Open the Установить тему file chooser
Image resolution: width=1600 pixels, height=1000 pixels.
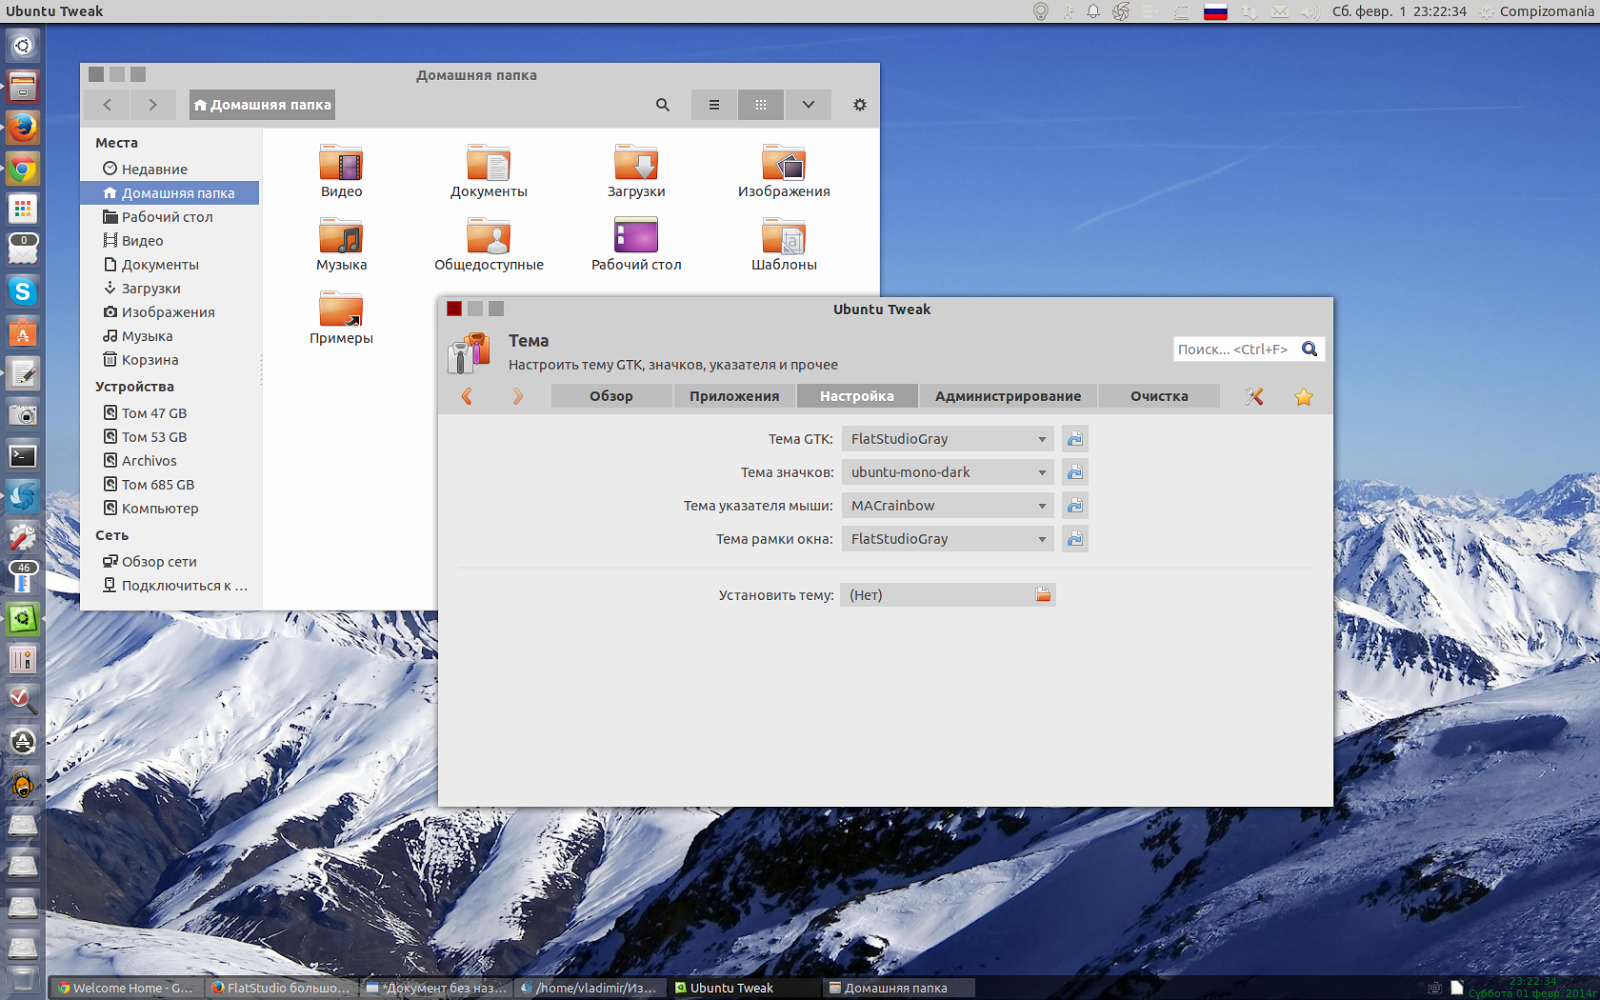(947, 595)
